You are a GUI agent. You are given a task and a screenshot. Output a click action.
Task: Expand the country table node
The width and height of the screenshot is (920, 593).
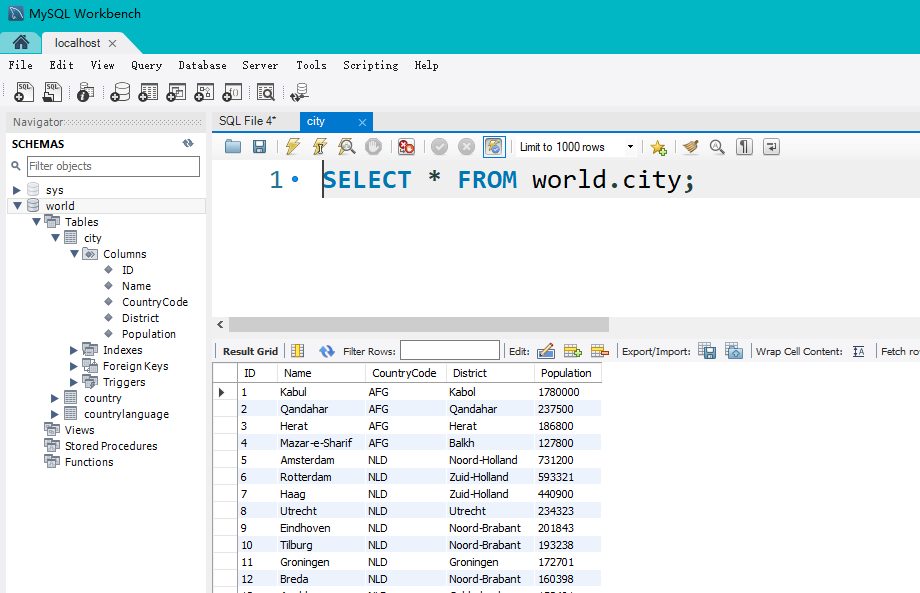click(55, 398)
